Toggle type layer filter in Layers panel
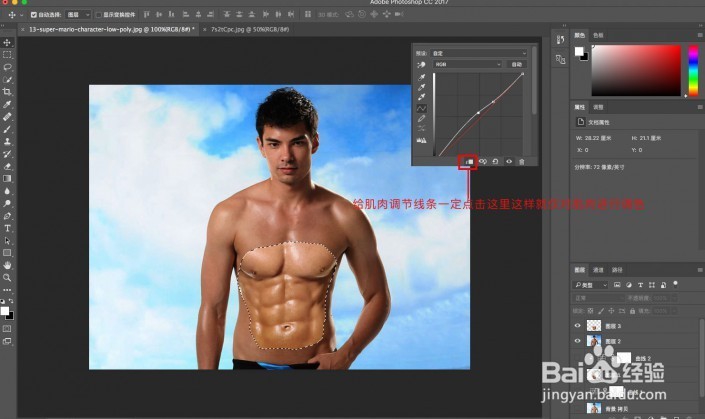 pyautogui.click(x=640, y=285)
